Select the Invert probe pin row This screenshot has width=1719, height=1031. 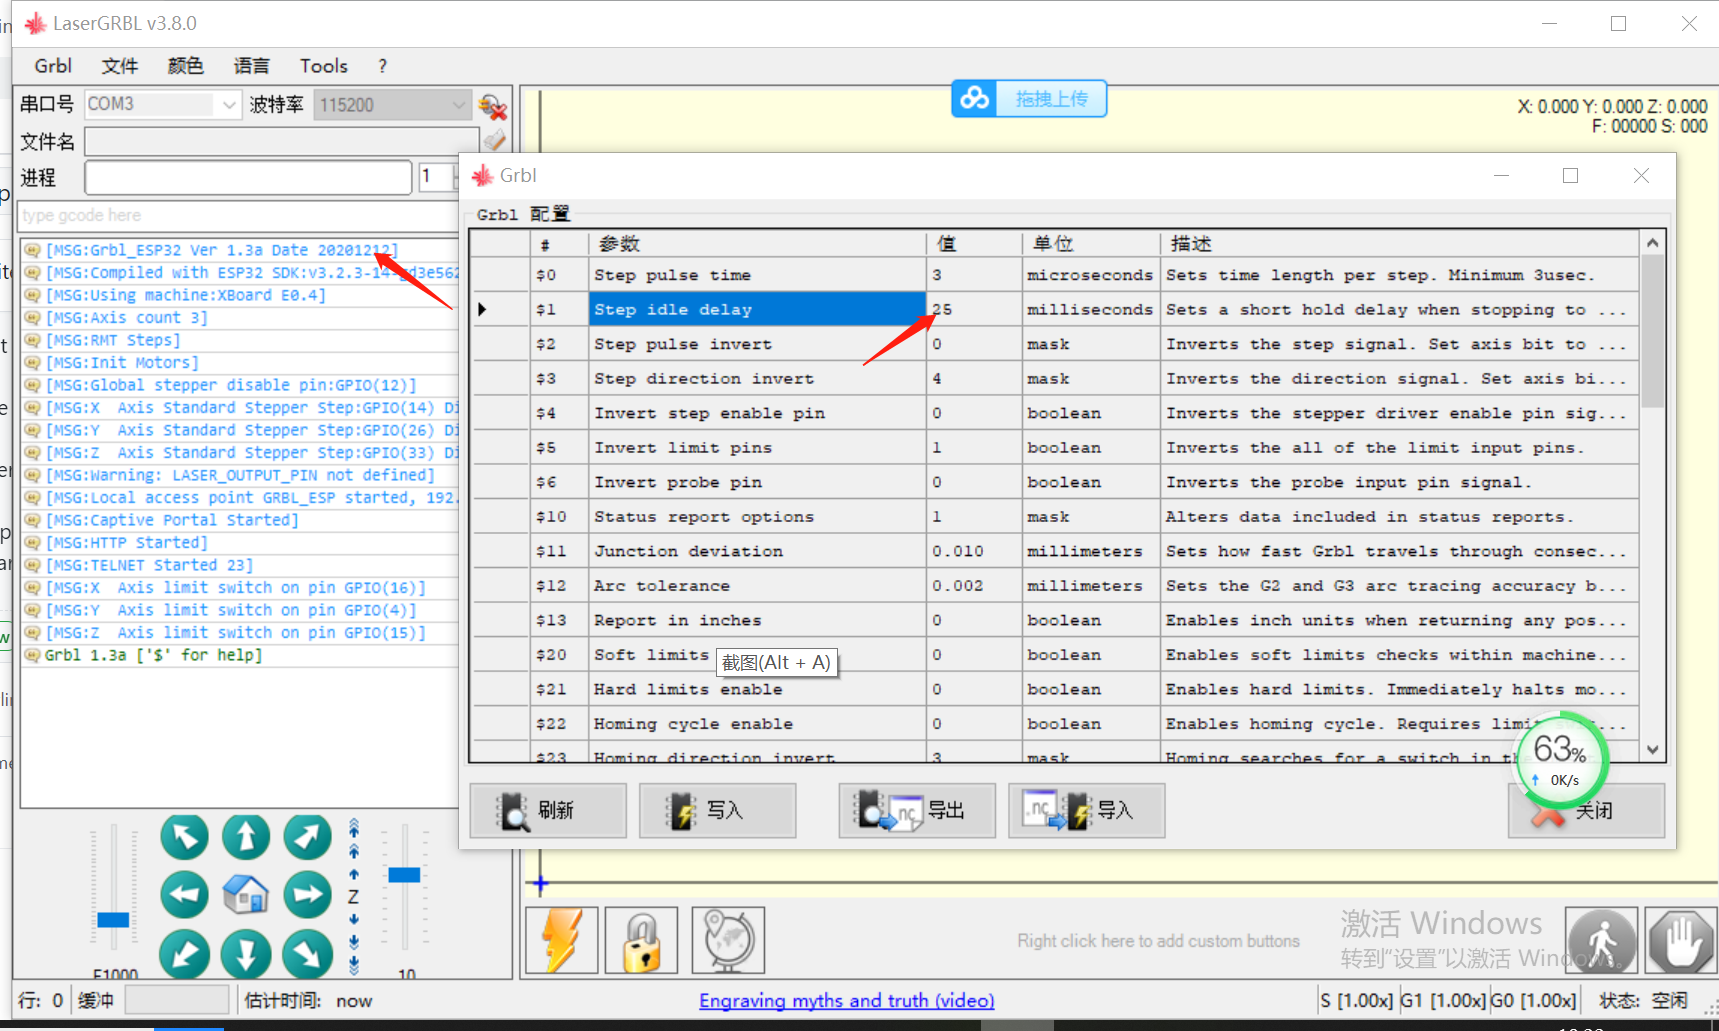pos(758,482)
